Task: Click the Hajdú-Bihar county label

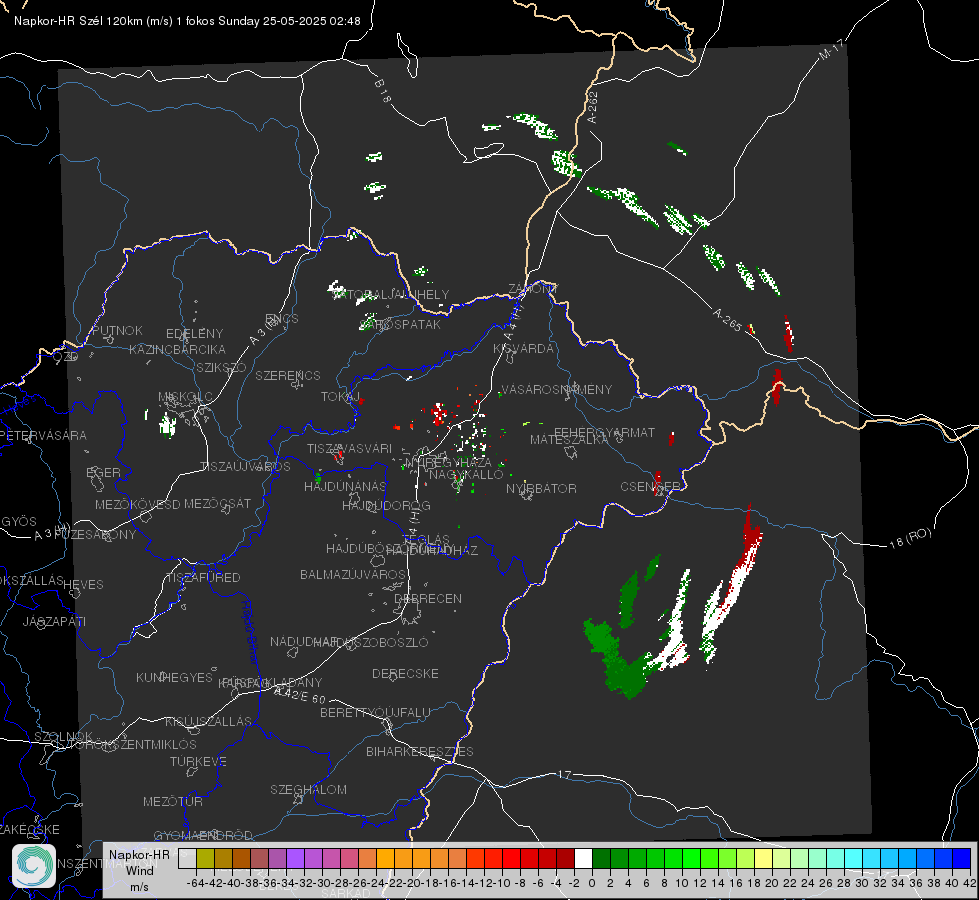Action: tap(249, 631)
